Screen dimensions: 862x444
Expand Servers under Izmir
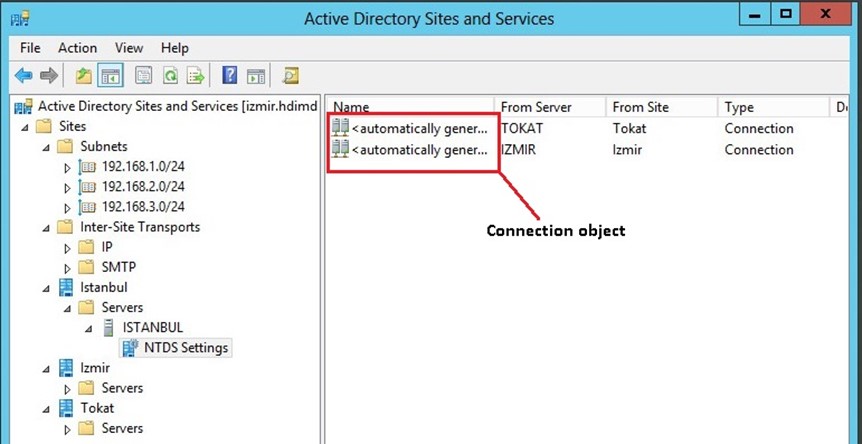[68, 390]
